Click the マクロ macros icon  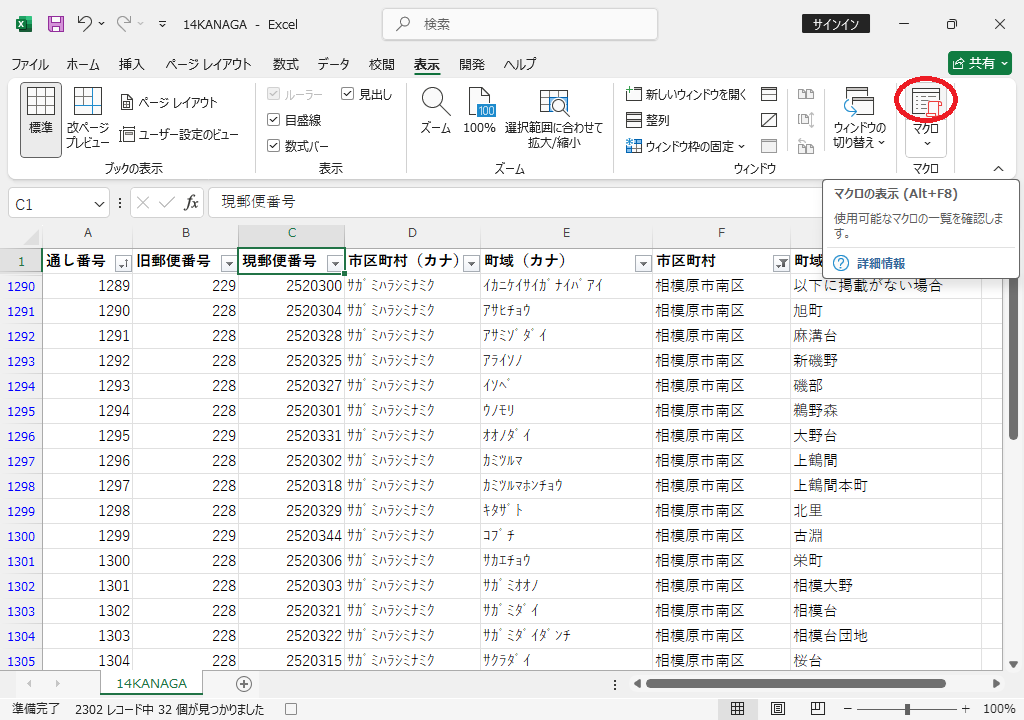(926, 105)
